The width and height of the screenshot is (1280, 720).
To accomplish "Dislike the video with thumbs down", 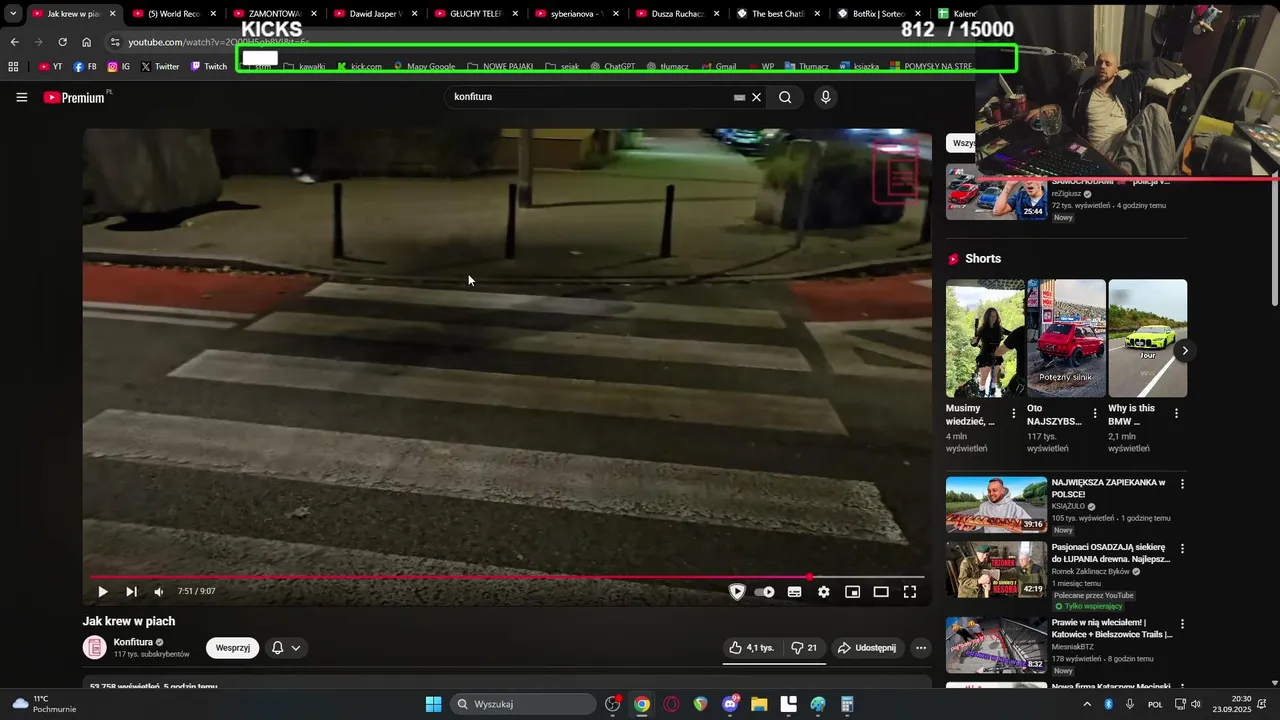I will pyautogui.click(x=804, y=648).
